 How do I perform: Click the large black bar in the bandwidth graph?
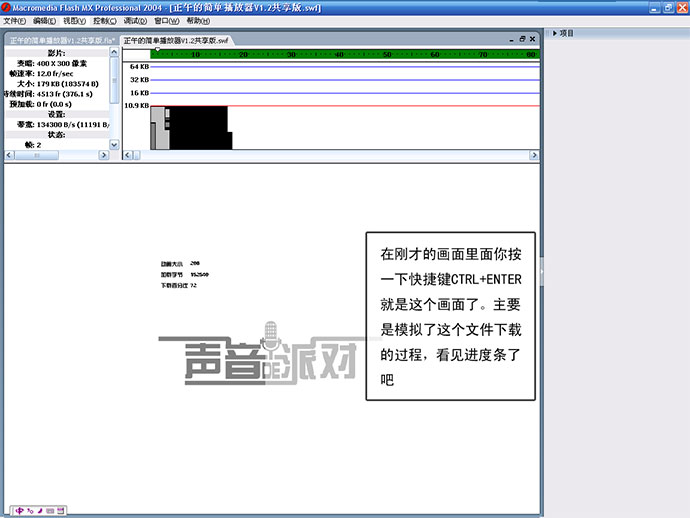(199, 128)
